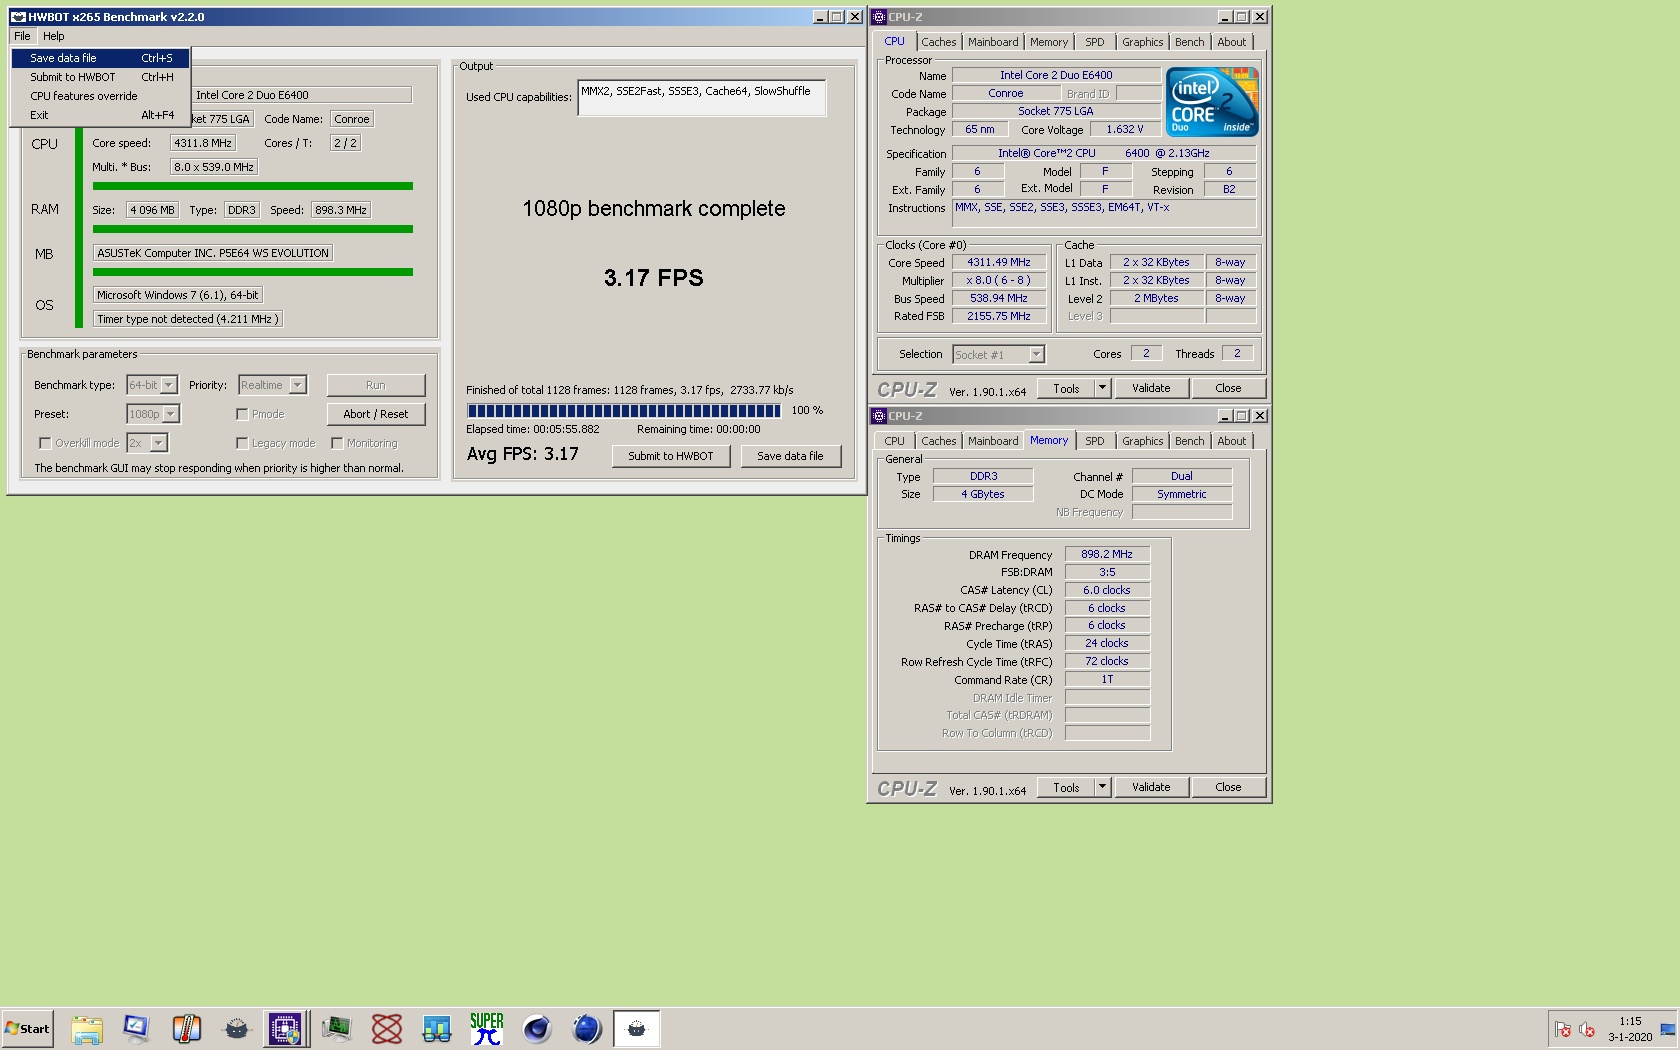Screen dimensions: 1680x1050
Task: Open the File menu
Action: click(x=22, y=36)
